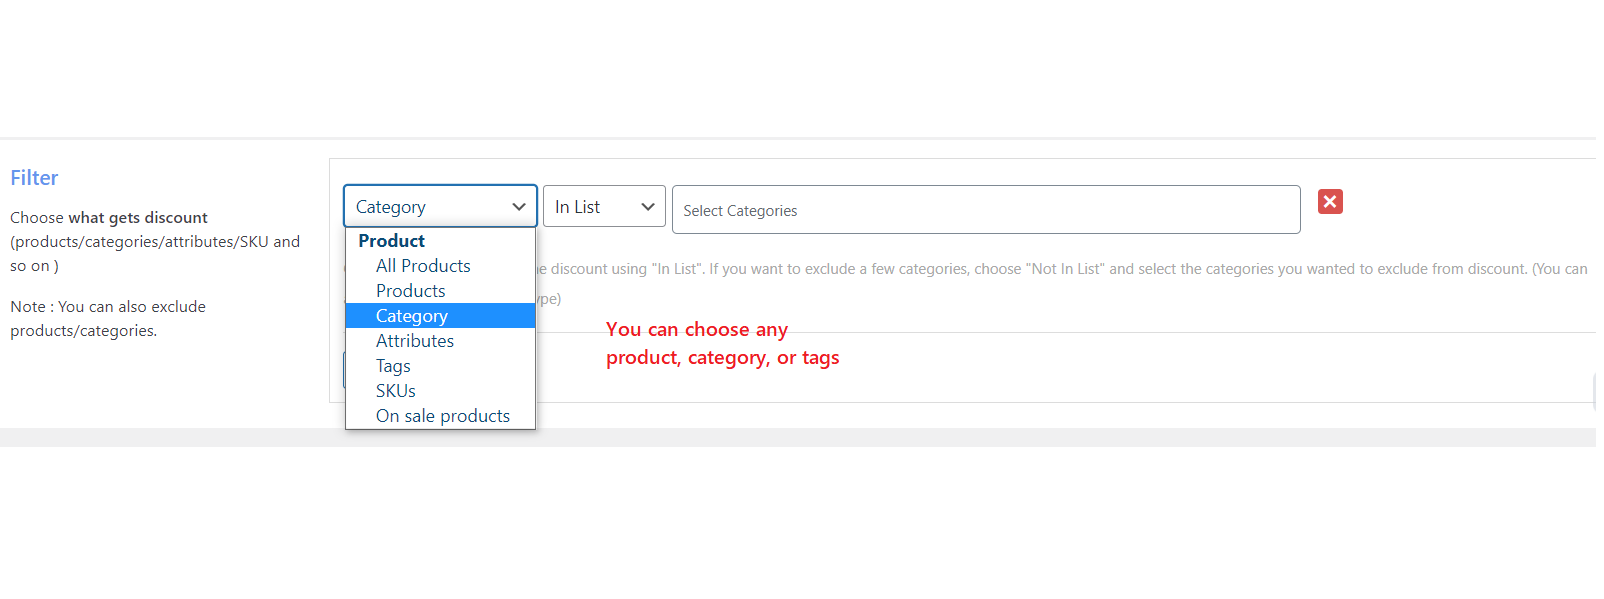Click the blue Filter section heading
1604x599 pixels.
click(x=34, y=178)
